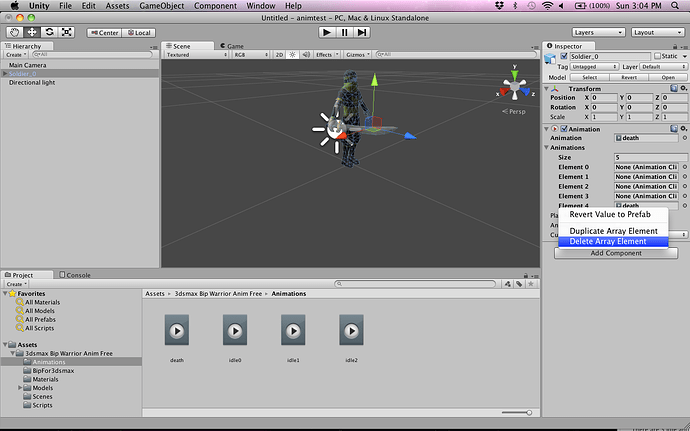Expand the Soldier_0 hierarchy item

5,74
